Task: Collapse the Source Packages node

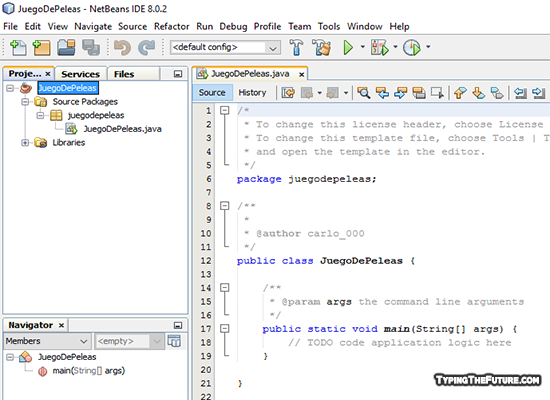Action: (25, 102)
